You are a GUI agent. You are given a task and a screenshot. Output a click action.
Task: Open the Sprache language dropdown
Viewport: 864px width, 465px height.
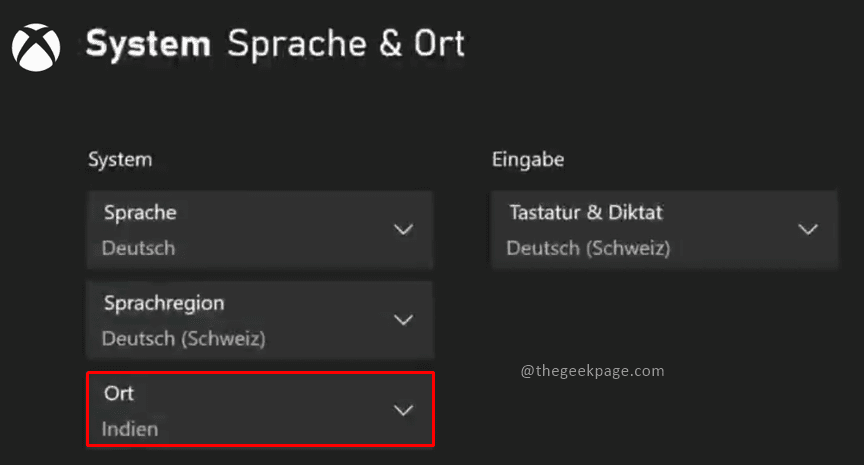click(x=260, y=229)
